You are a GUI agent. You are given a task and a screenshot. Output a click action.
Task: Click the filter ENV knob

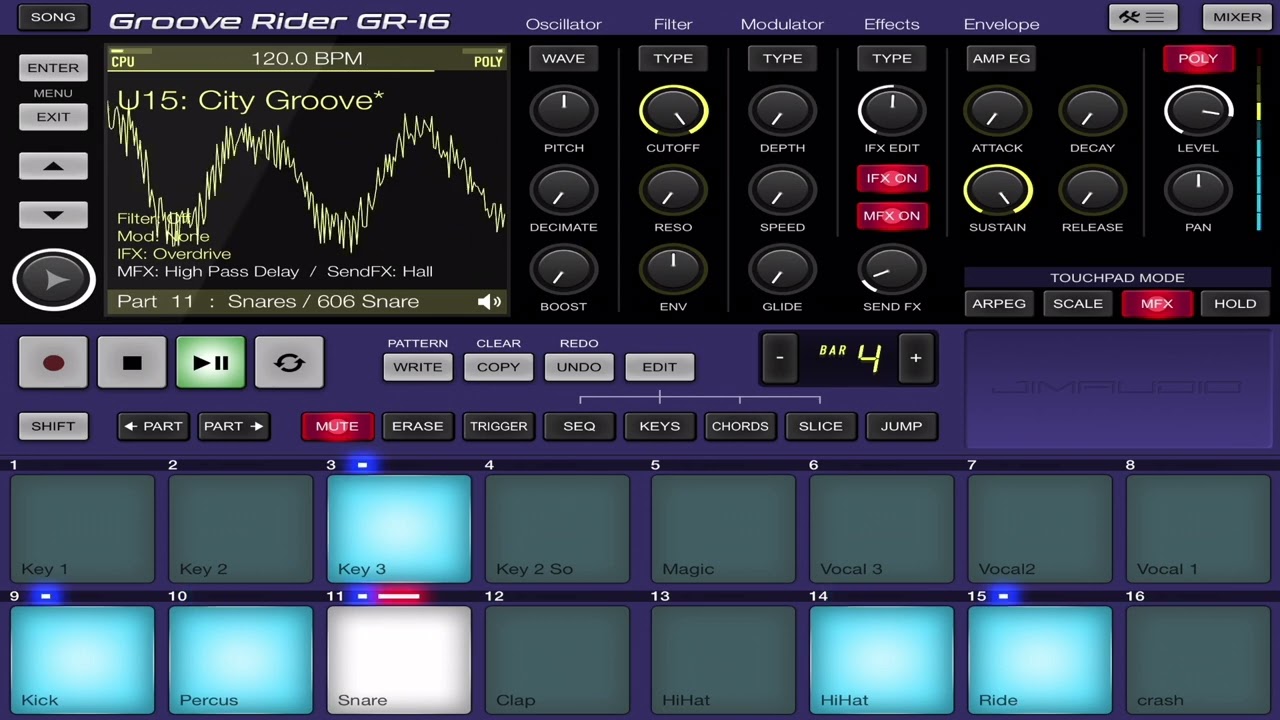coord(673,269)
